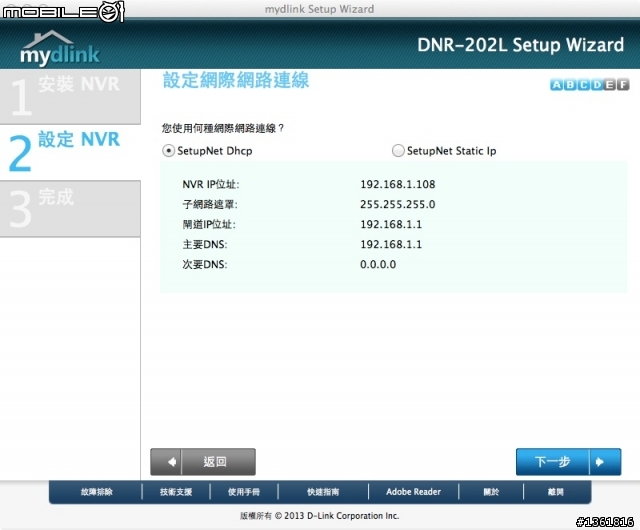Choose SetupNet Static Ip option
The width and height of the screenshot is (640, 530).
coord(398,151)
